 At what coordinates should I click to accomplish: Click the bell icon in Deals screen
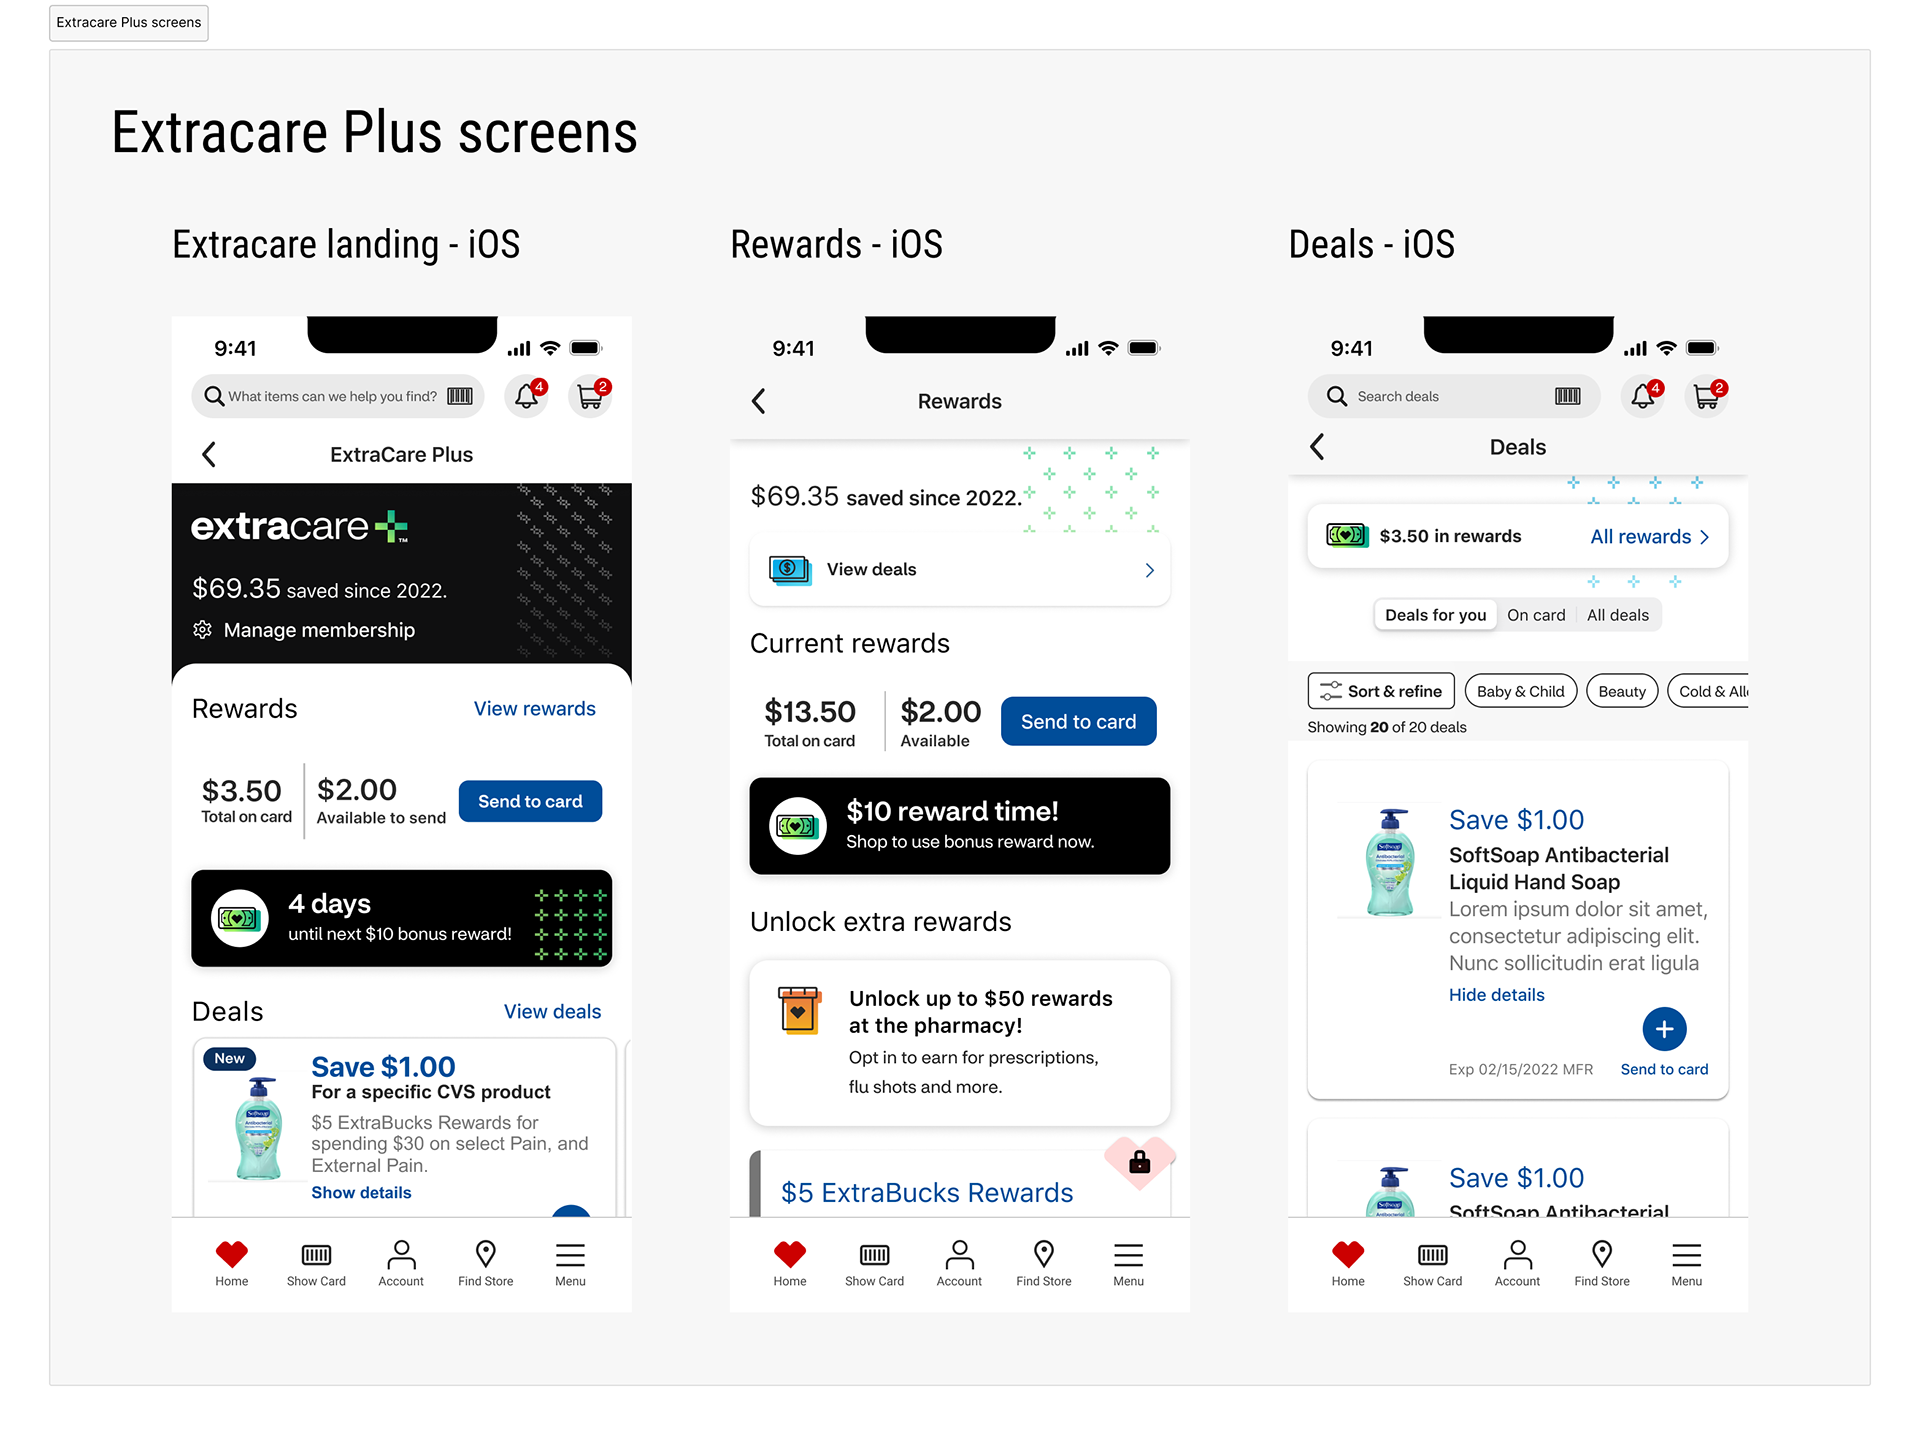pos(1644,396)
